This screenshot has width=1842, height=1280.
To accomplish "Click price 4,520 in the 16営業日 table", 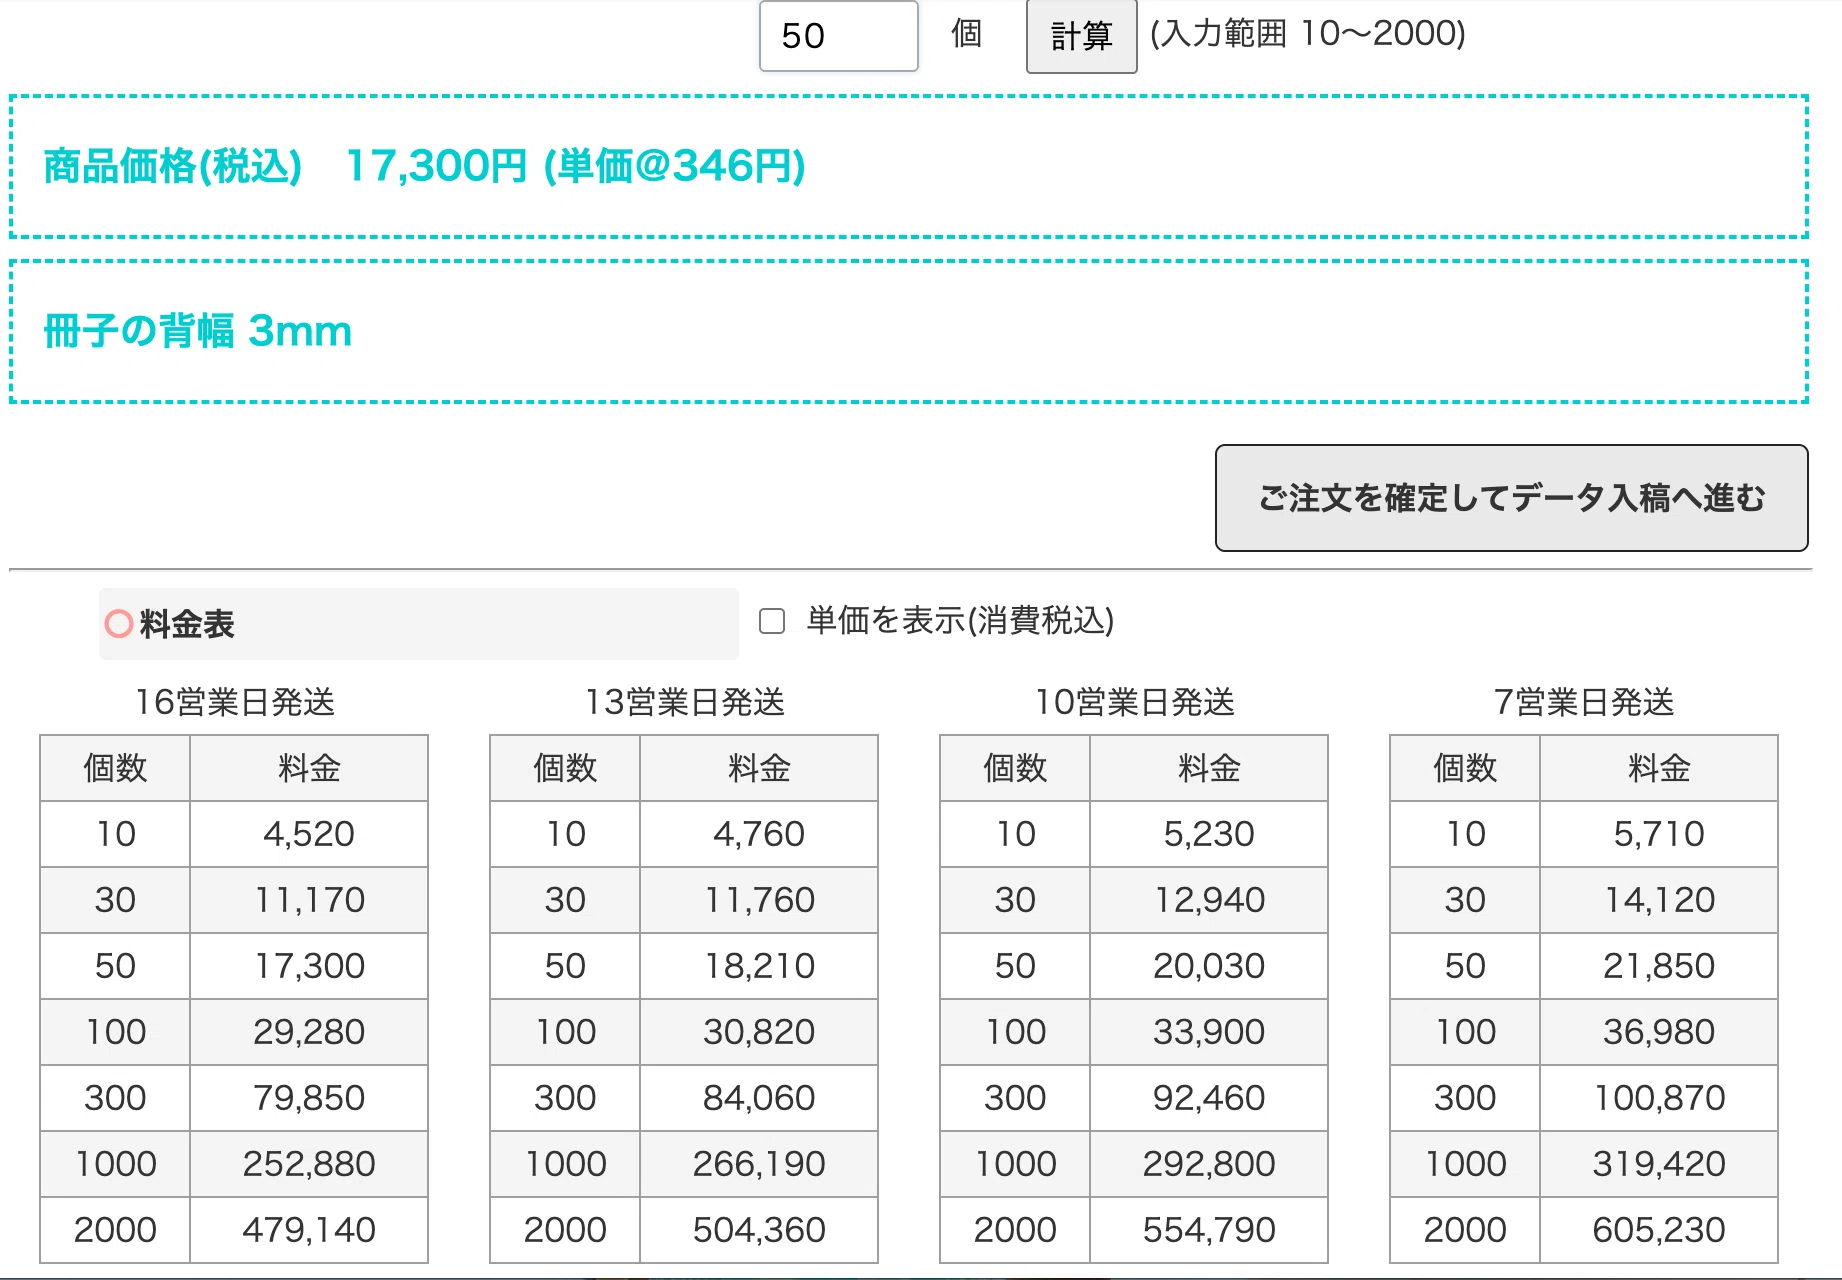I will [x=309, y=834].
